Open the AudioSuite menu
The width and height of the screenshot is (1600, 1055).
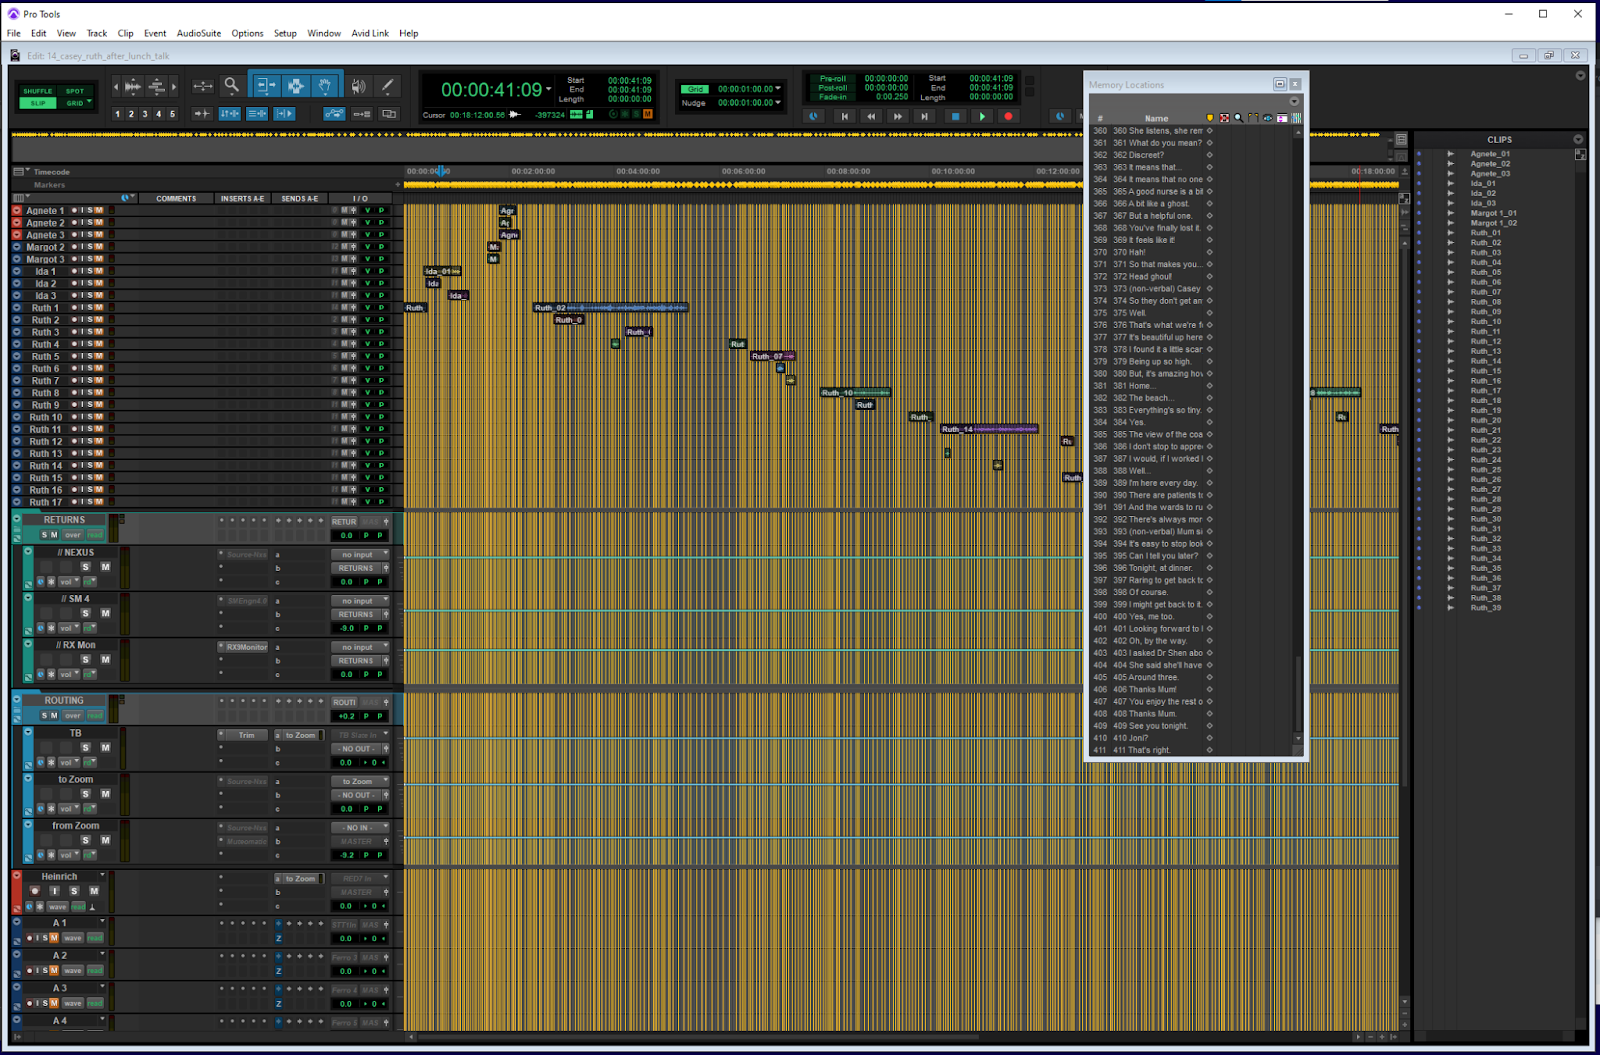tap(199, 33)
